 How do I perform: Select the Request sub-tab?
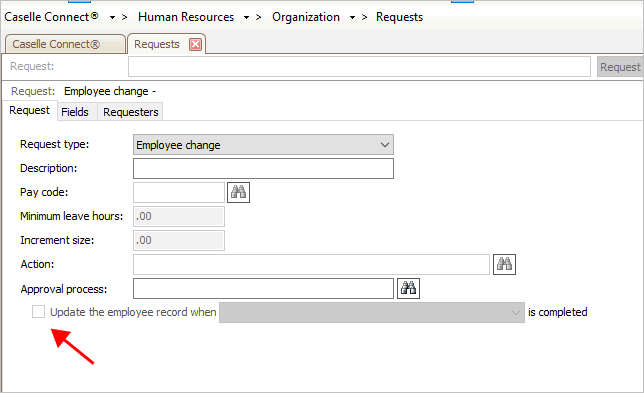tap(30, 110)
